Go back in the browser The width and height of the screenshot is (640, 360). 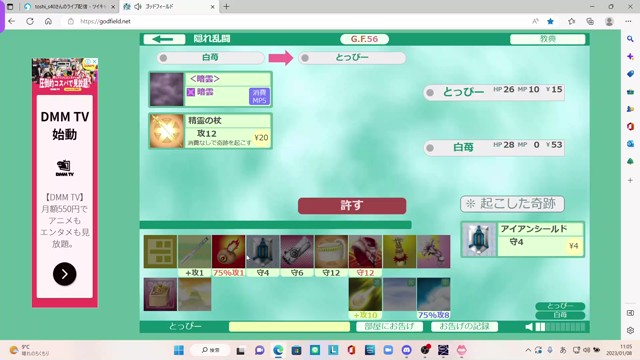(11, 21)
